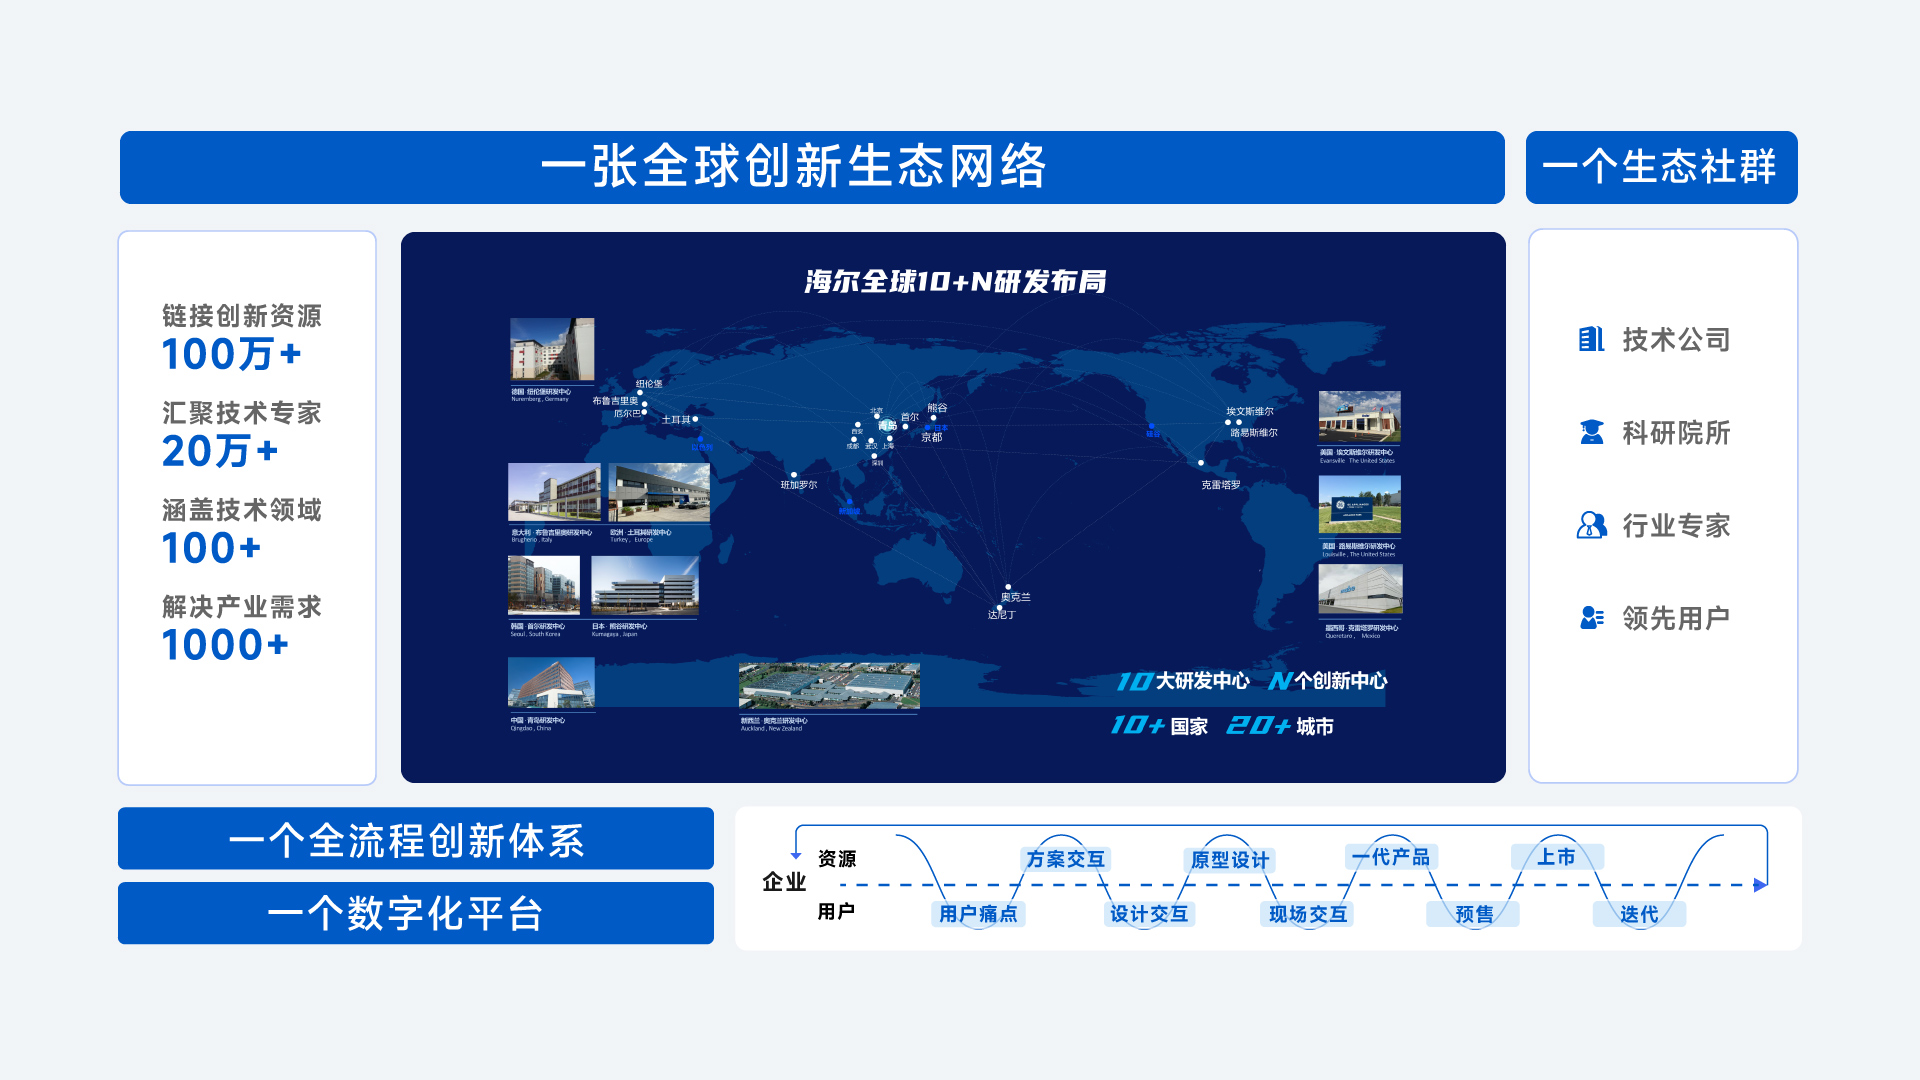1920x1080 pixels.
Task: Click the people icon beside 行业专家
Action: (x=1591, y=525)
